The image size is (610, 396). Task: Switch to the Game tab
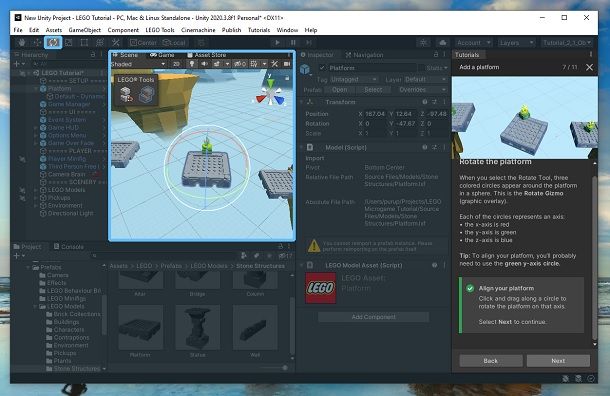coord(162,55)
